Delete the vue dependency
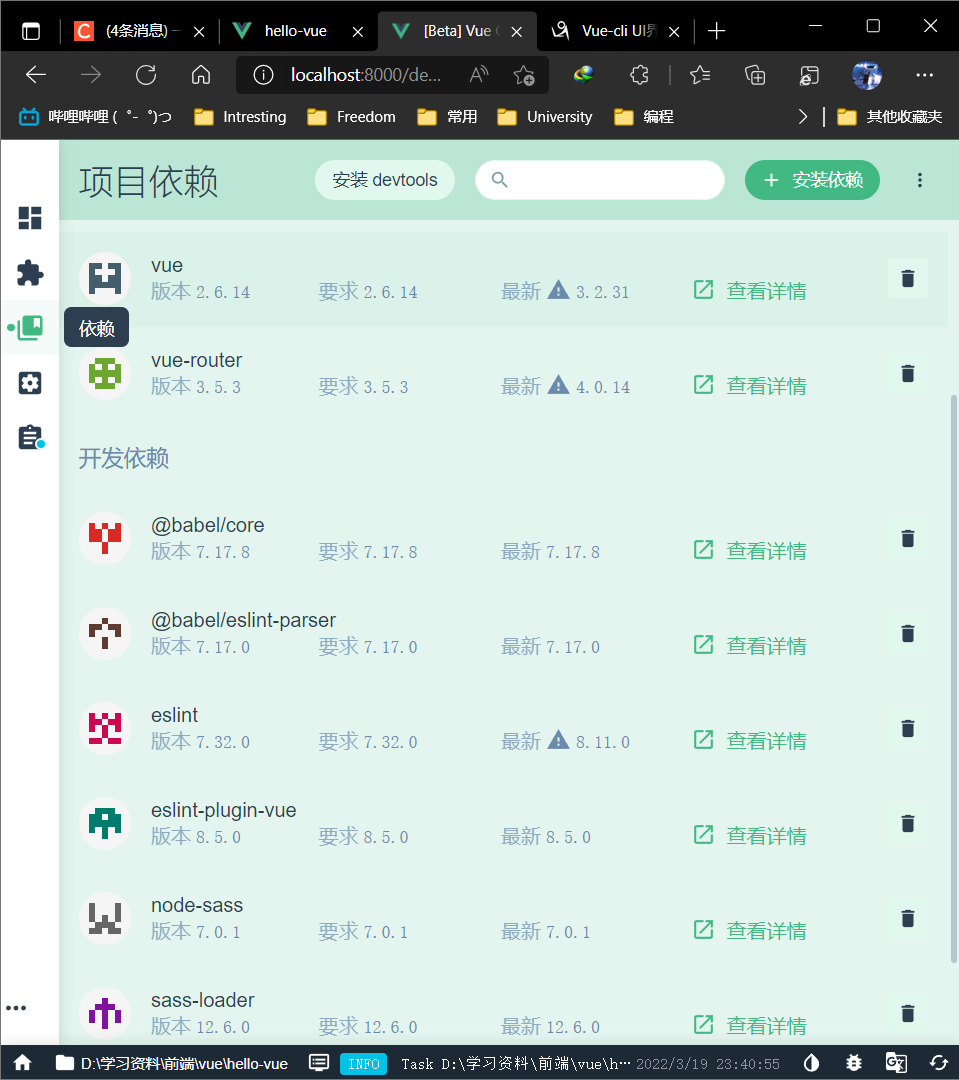 (907, 278)
